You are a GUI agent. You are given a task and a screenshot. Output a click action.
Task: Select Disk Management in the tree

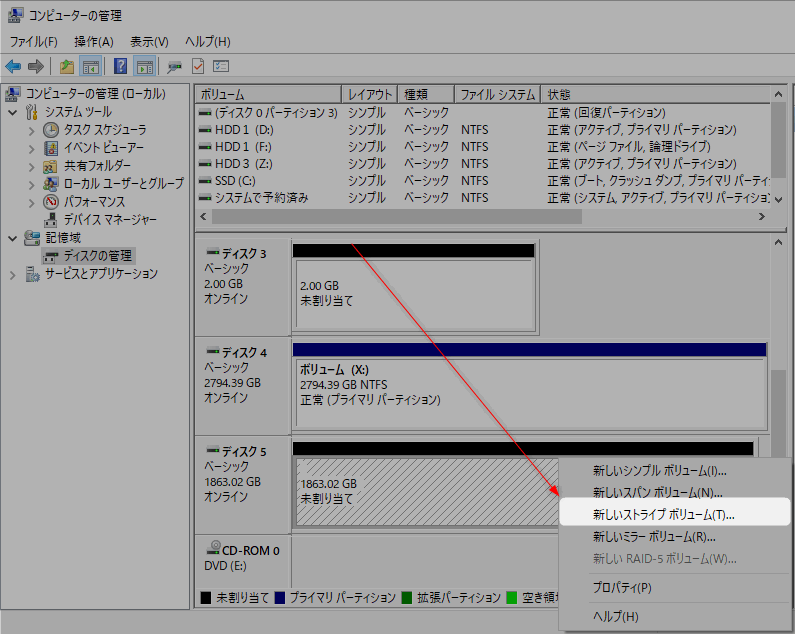(x=97, y=256)
